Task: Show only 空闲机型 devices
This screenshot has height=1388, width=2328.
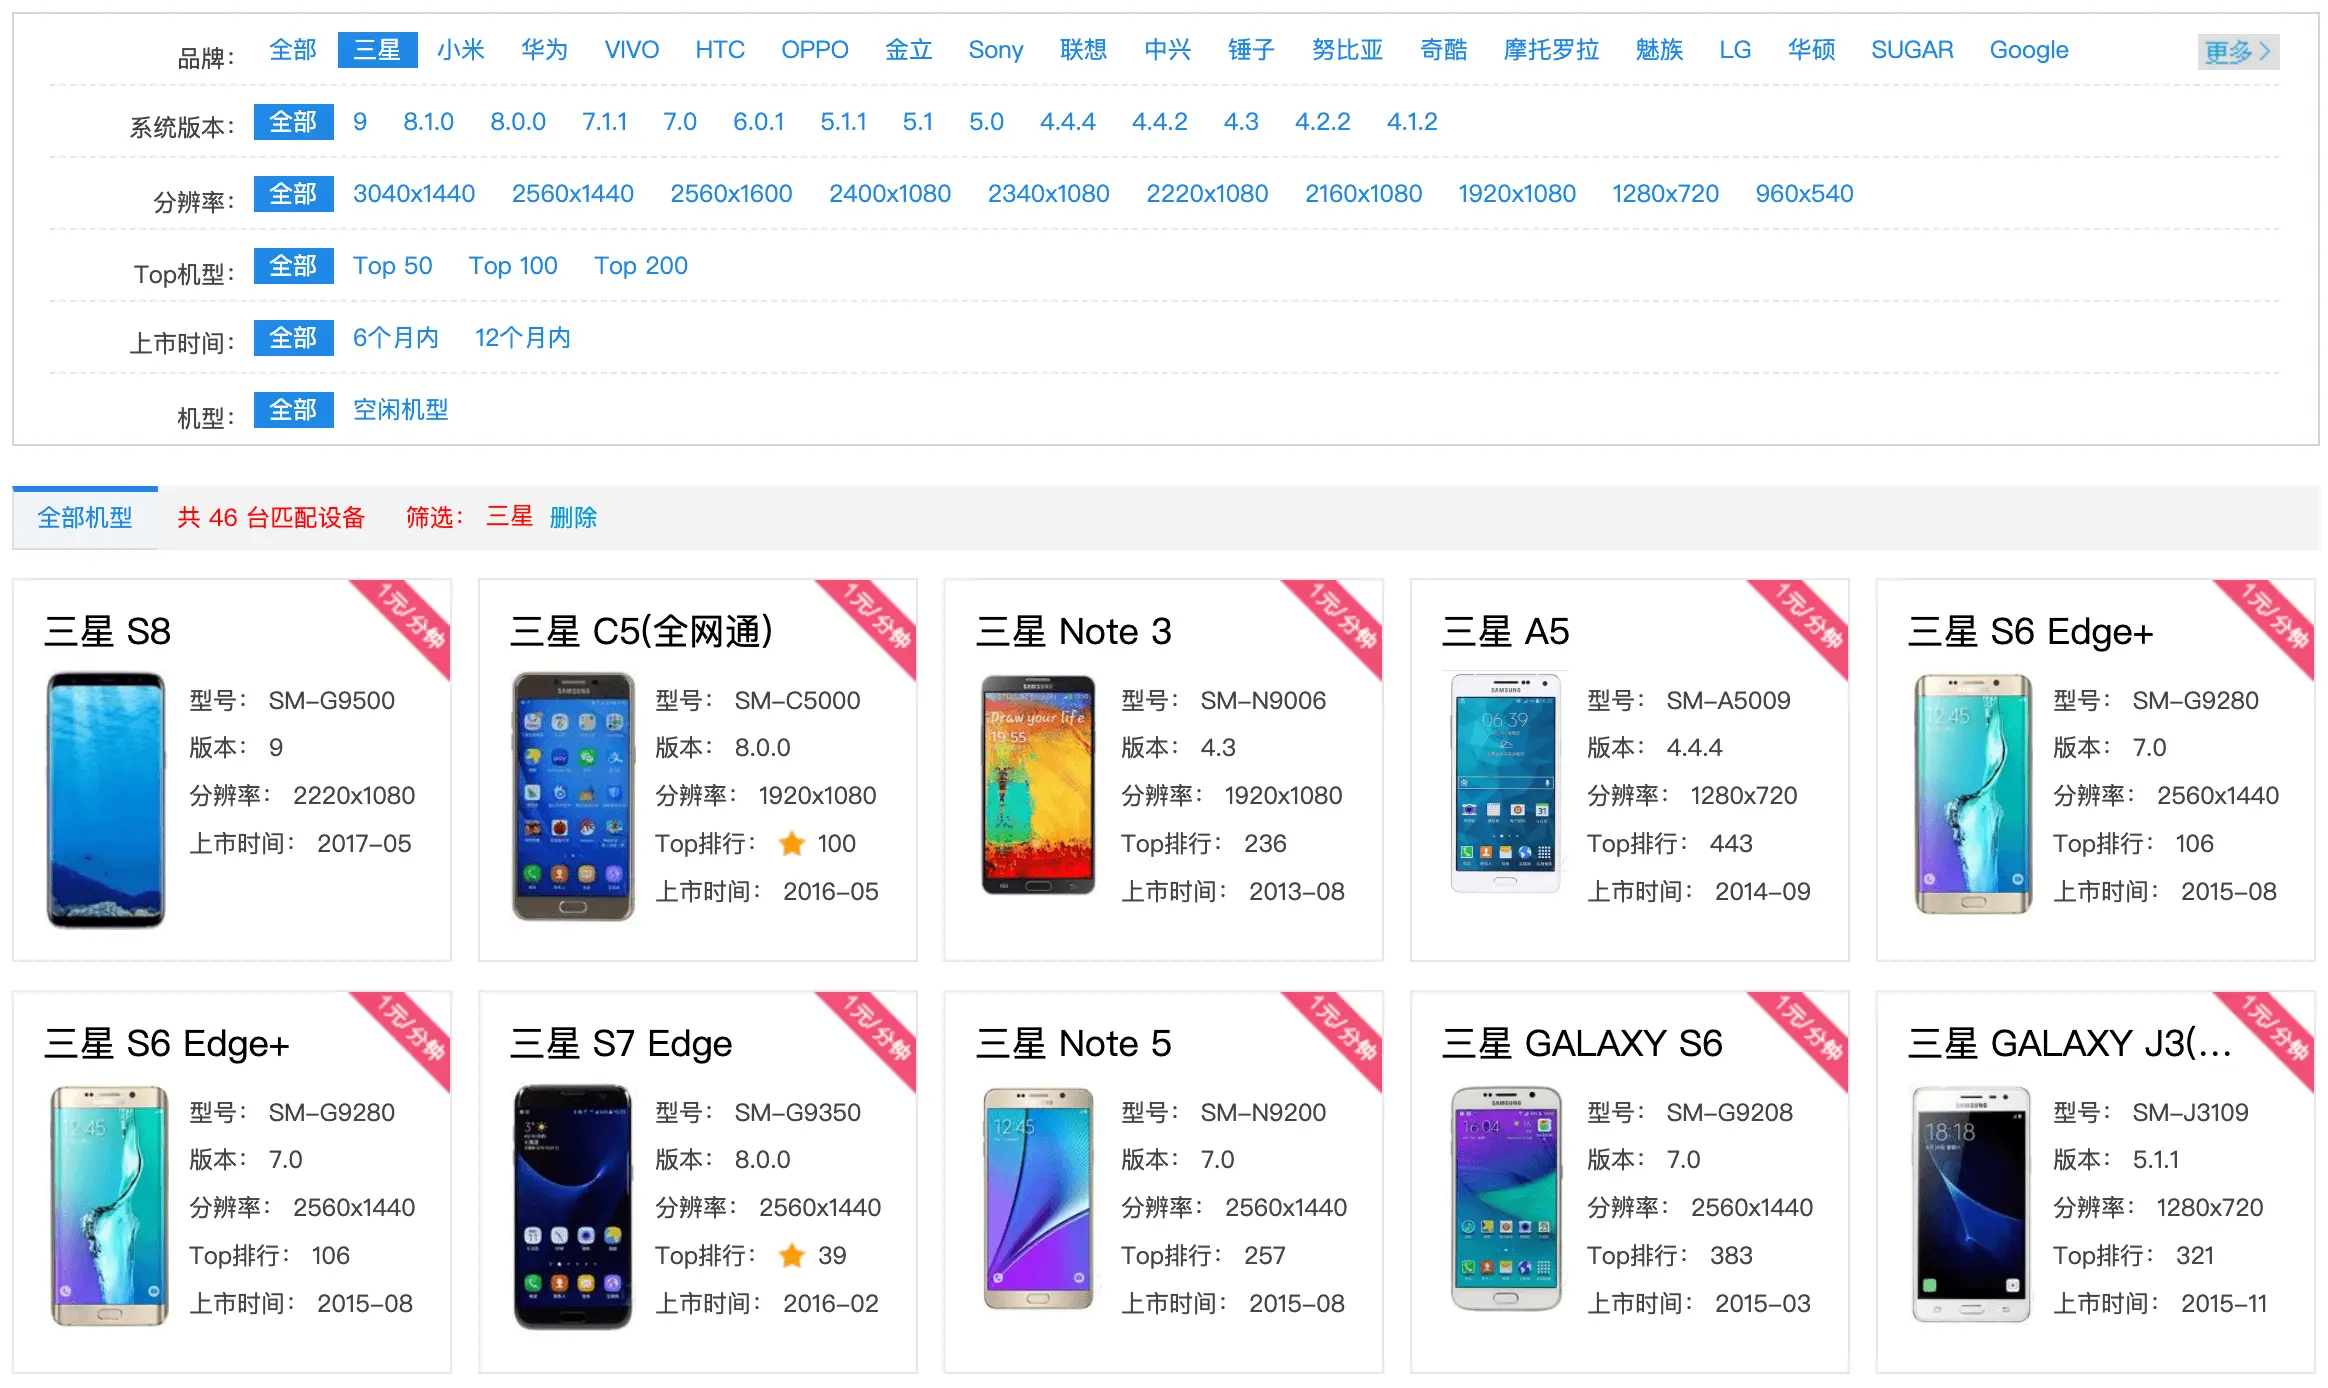Action: coord(400,410)
